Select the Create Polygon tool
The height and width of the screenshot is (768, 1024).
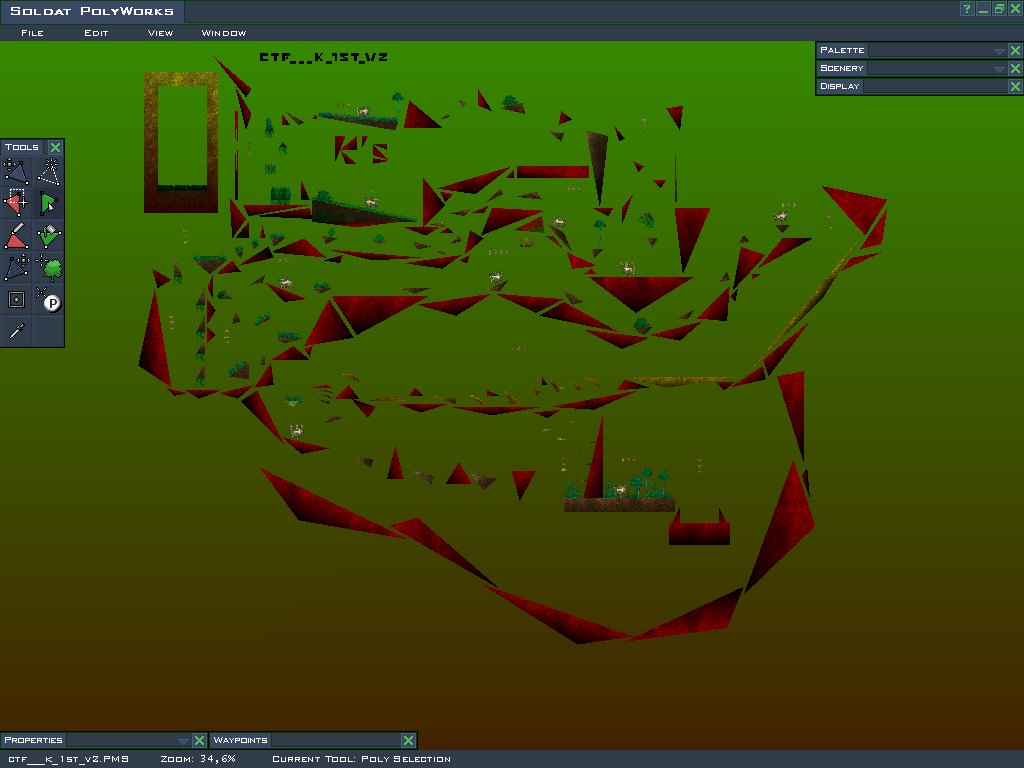click(x=48, y=172)
